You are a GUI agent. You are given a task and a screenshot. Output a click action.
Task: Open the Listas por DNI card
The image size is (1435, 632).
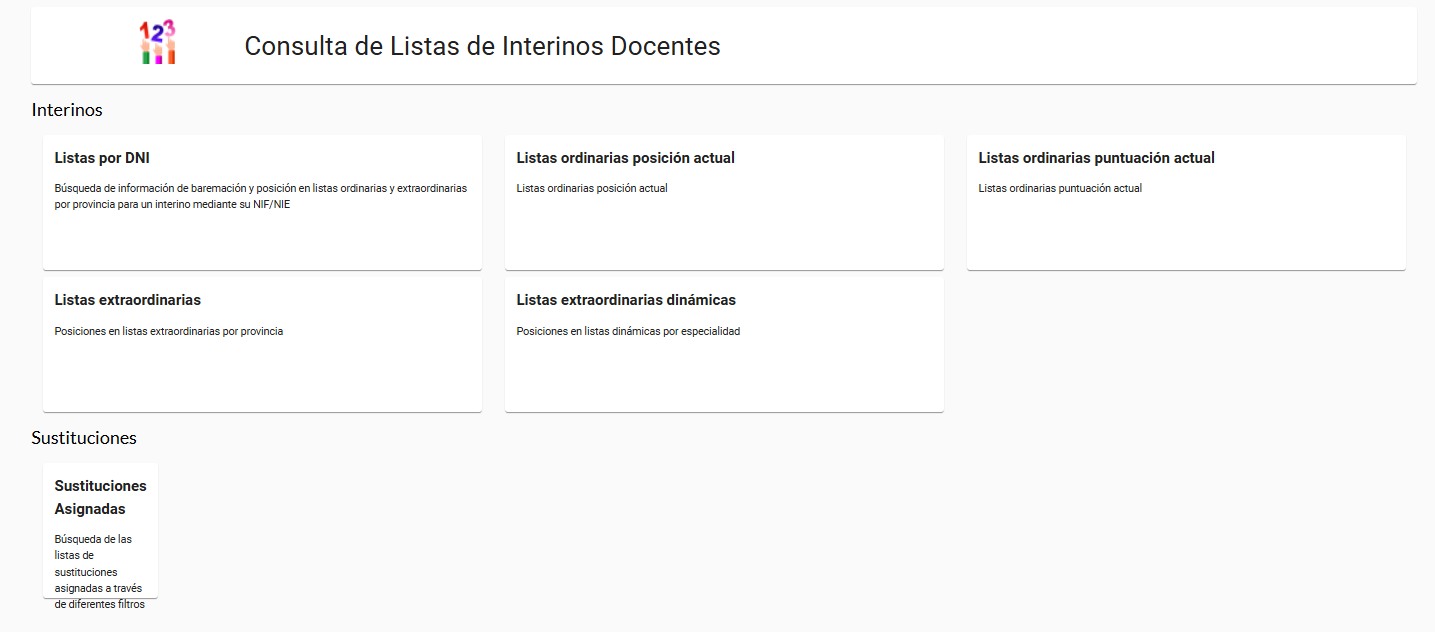[102, 158]
